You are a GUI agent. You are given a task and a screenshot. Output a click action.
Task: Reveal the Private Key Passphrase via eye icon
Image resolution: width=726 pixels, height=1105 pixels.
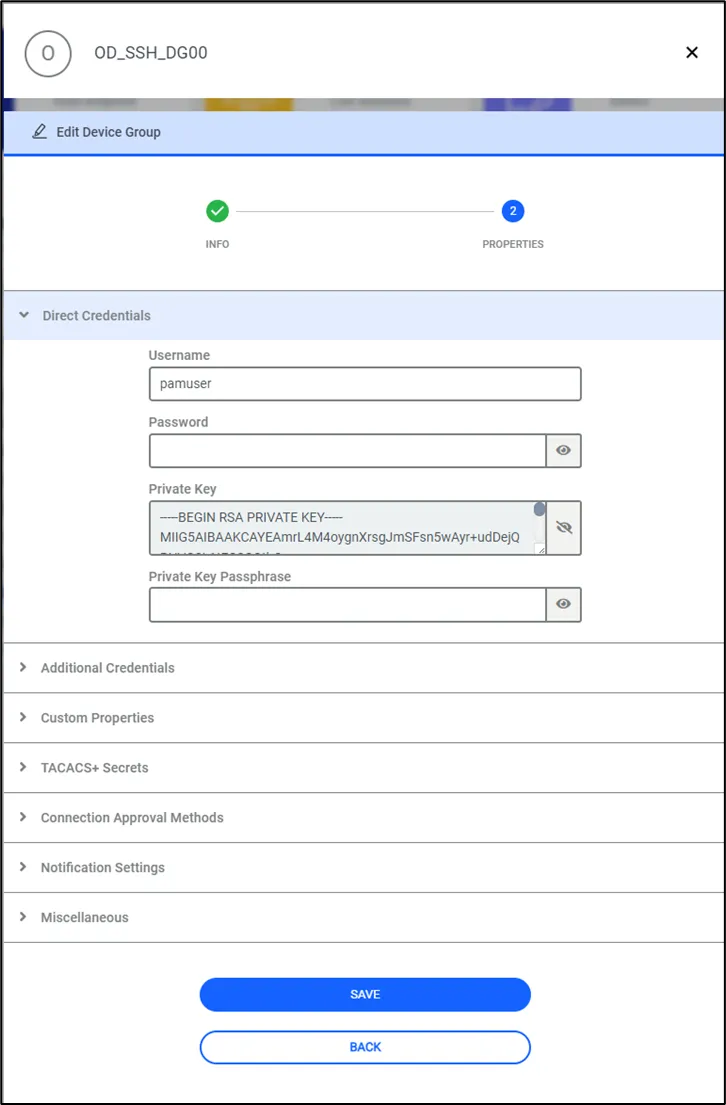(x=563, y=605)
